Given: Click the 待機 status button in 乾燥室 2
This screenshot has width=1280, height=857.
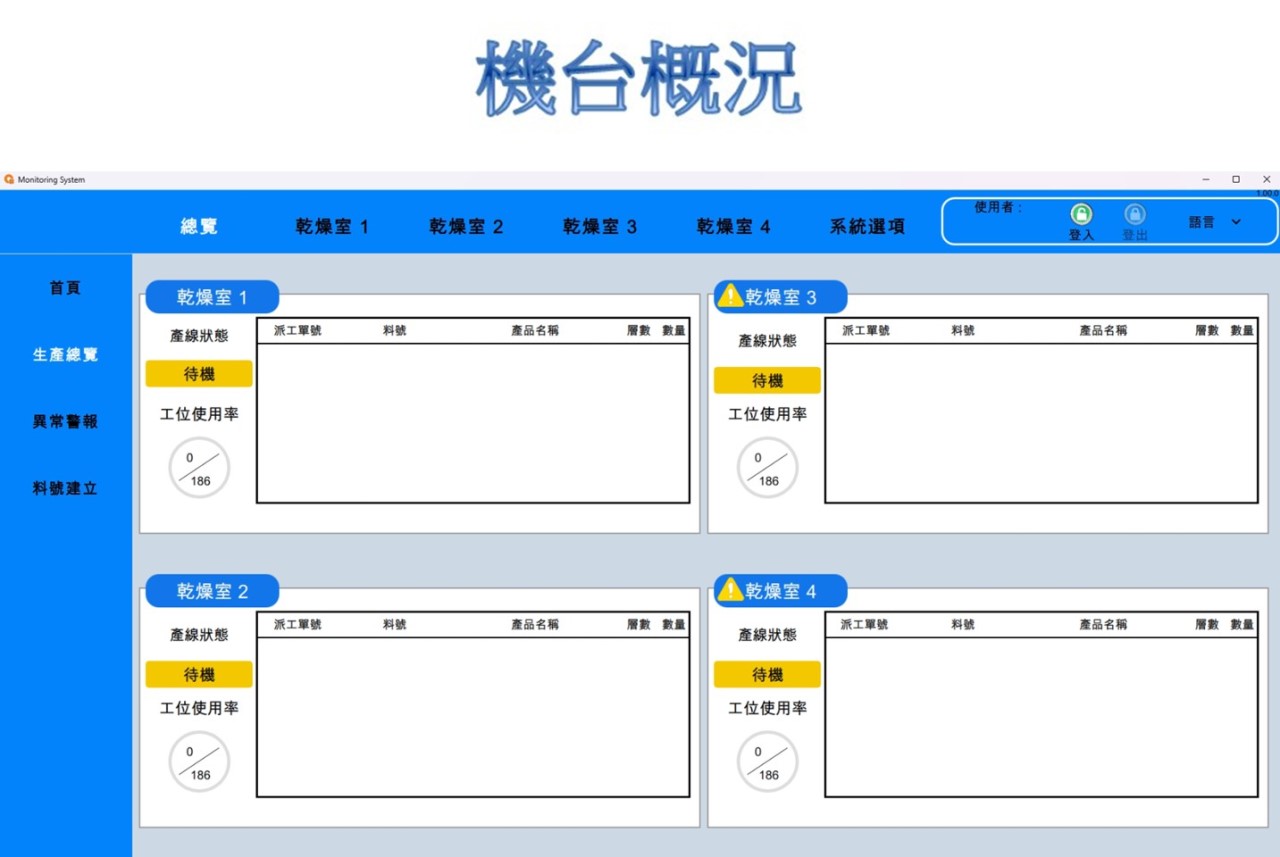Looking at the screenshot, I should 199,675.
